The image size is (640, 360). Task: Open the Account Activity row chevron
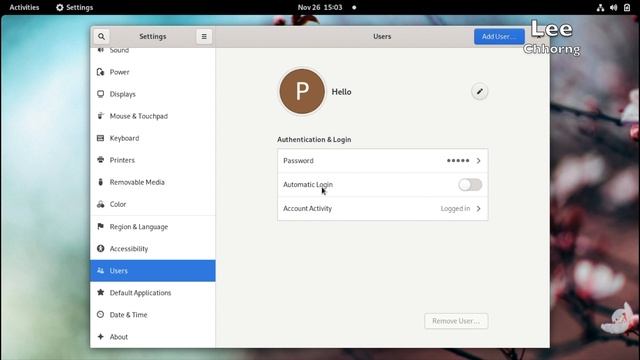coord(478,209)
